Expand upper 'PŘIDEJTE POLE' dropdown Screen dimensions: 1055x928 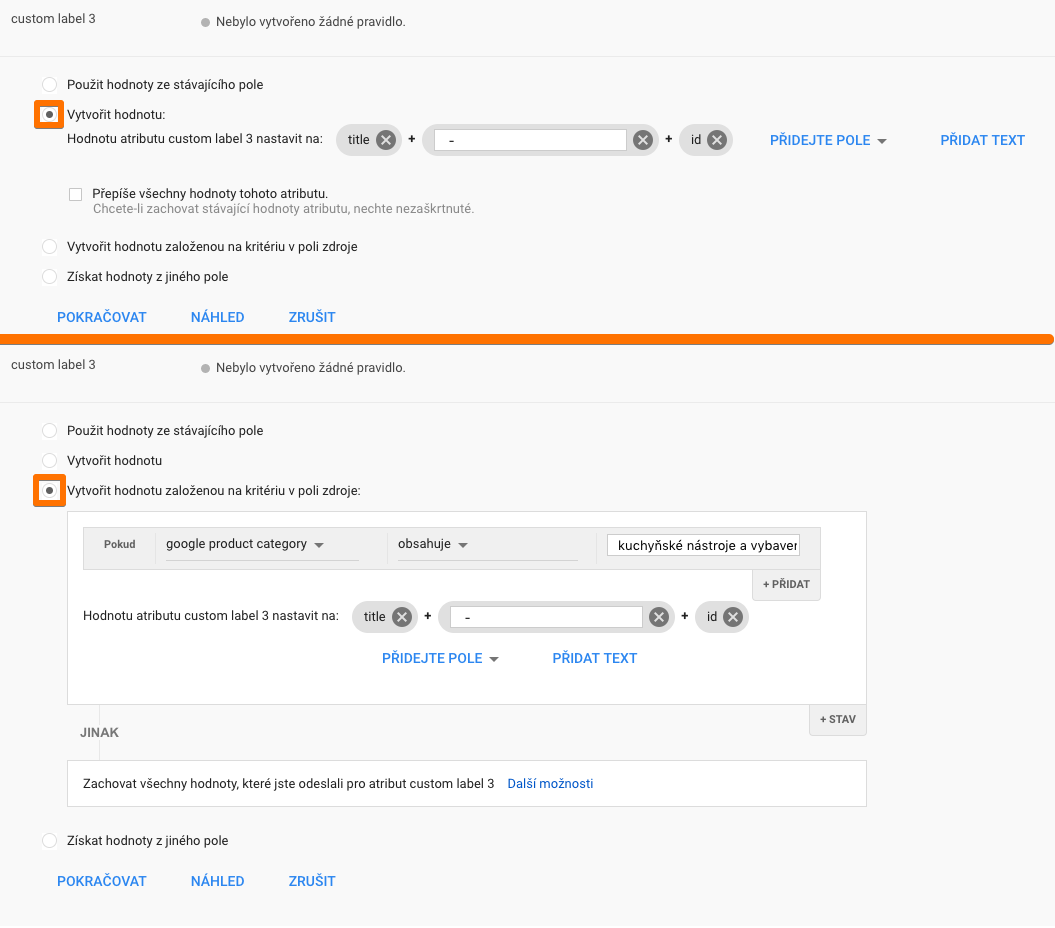click(828, 141)
